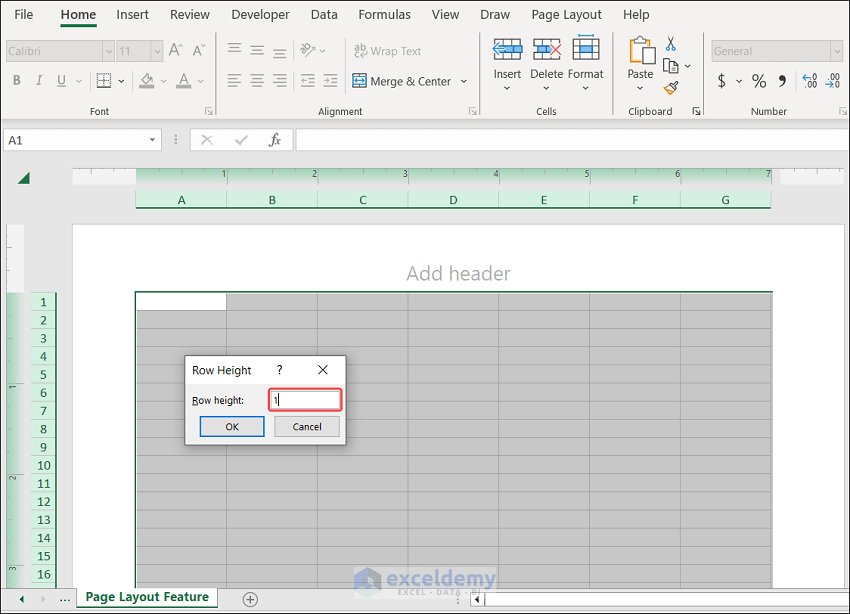Screen dimensions: 850x614
Task: Switch to the Insert tab
Action: [x=132, y=15]
